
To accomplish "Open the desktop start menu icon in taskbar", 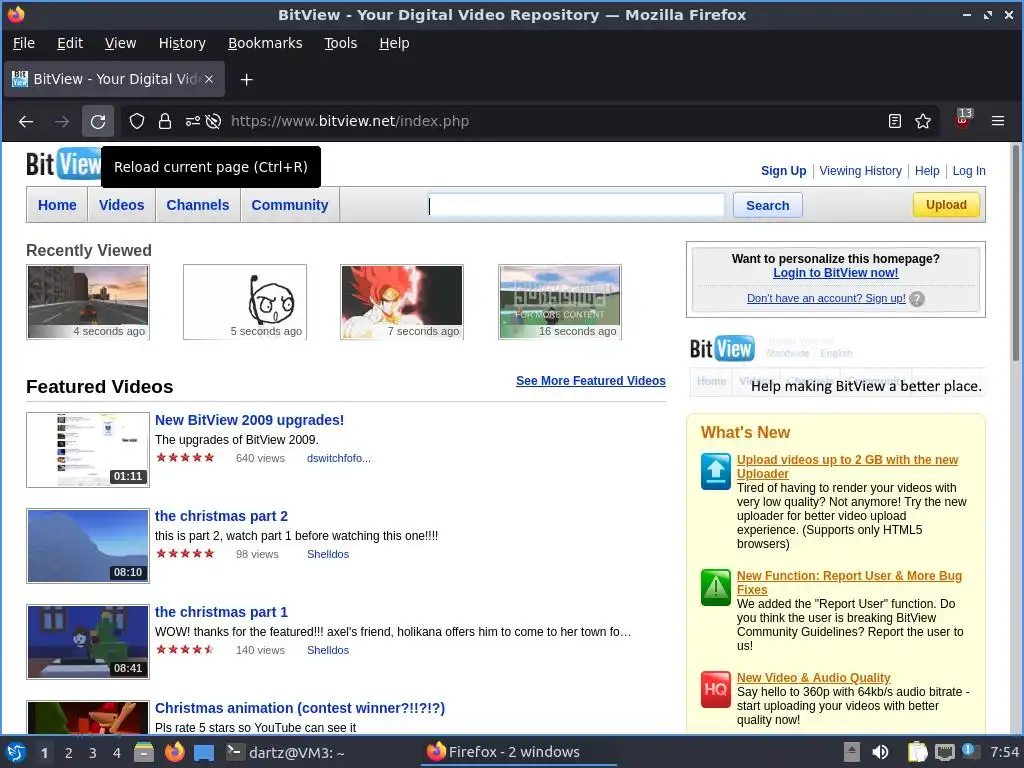I will pos(16,752).
